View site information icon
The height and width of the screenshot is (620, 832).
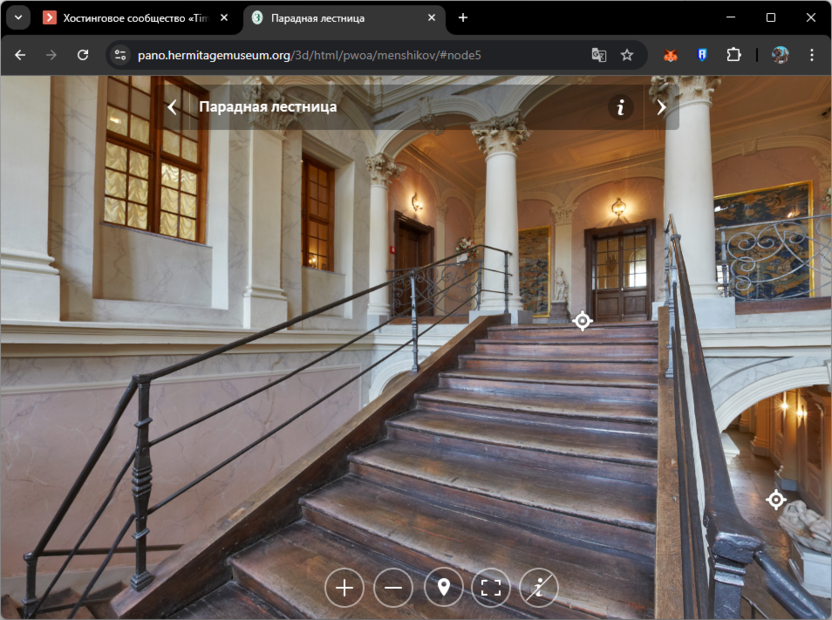(x=120, y=55)
